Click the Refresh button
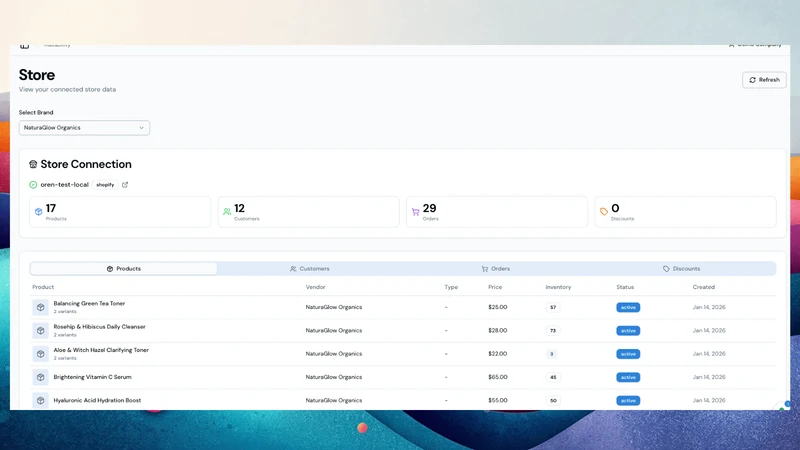Screen dimensions: 800x450 (764, 80)
